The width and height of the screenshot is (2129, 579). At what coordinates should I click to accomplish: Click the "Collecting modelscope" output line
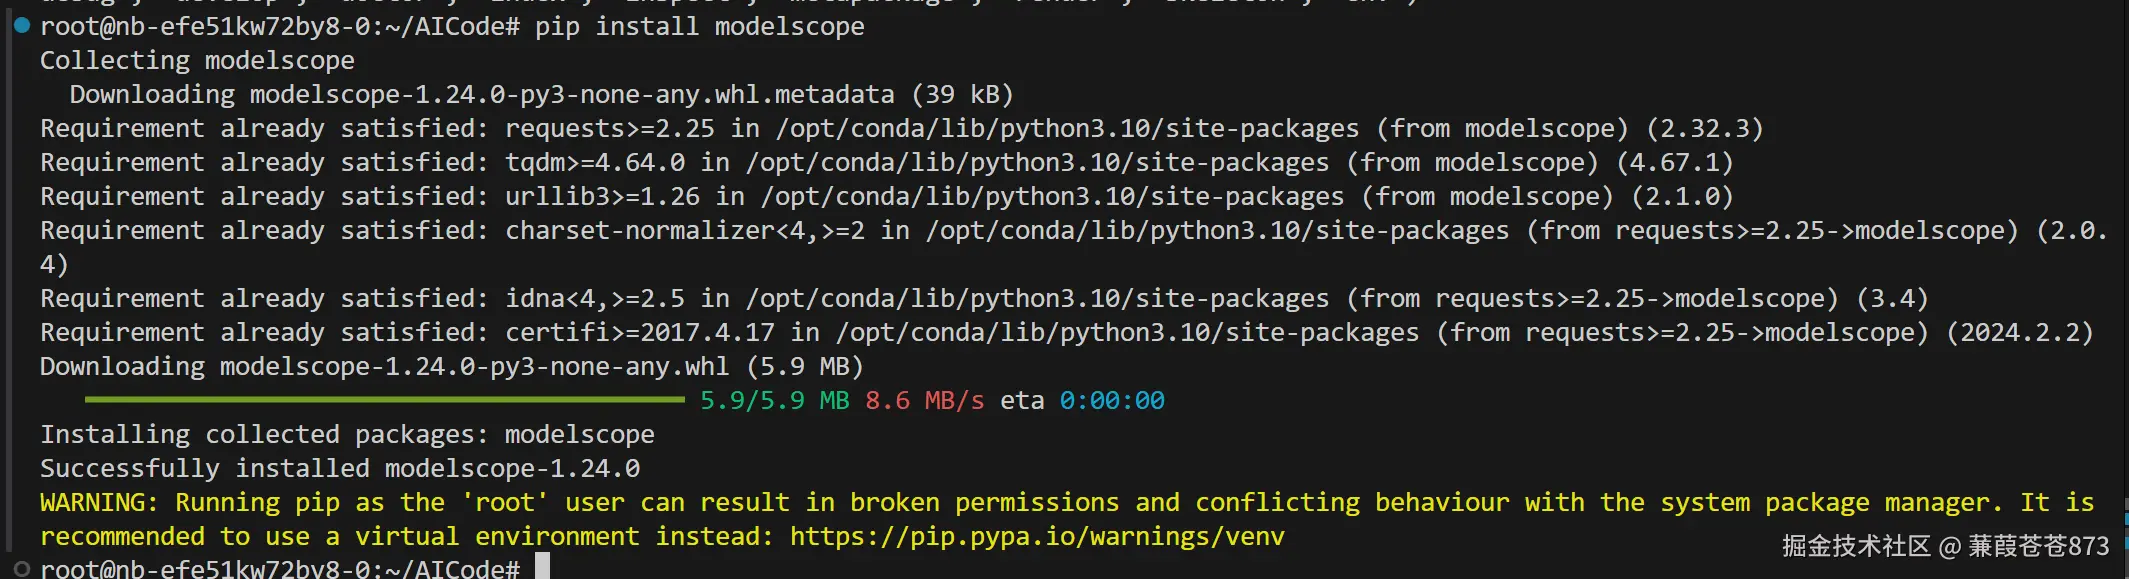point(197,61)
